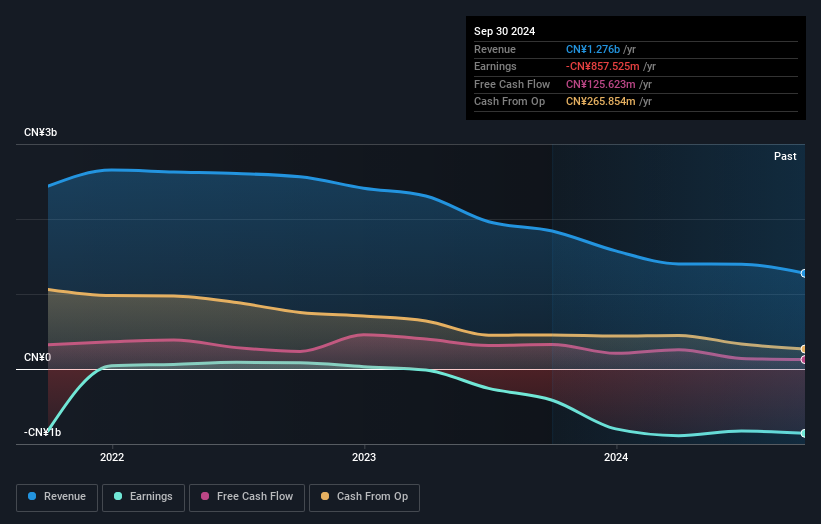Toggle the Earnings legend button
Screen dimensions: 821x524
[x=143, y=497]
